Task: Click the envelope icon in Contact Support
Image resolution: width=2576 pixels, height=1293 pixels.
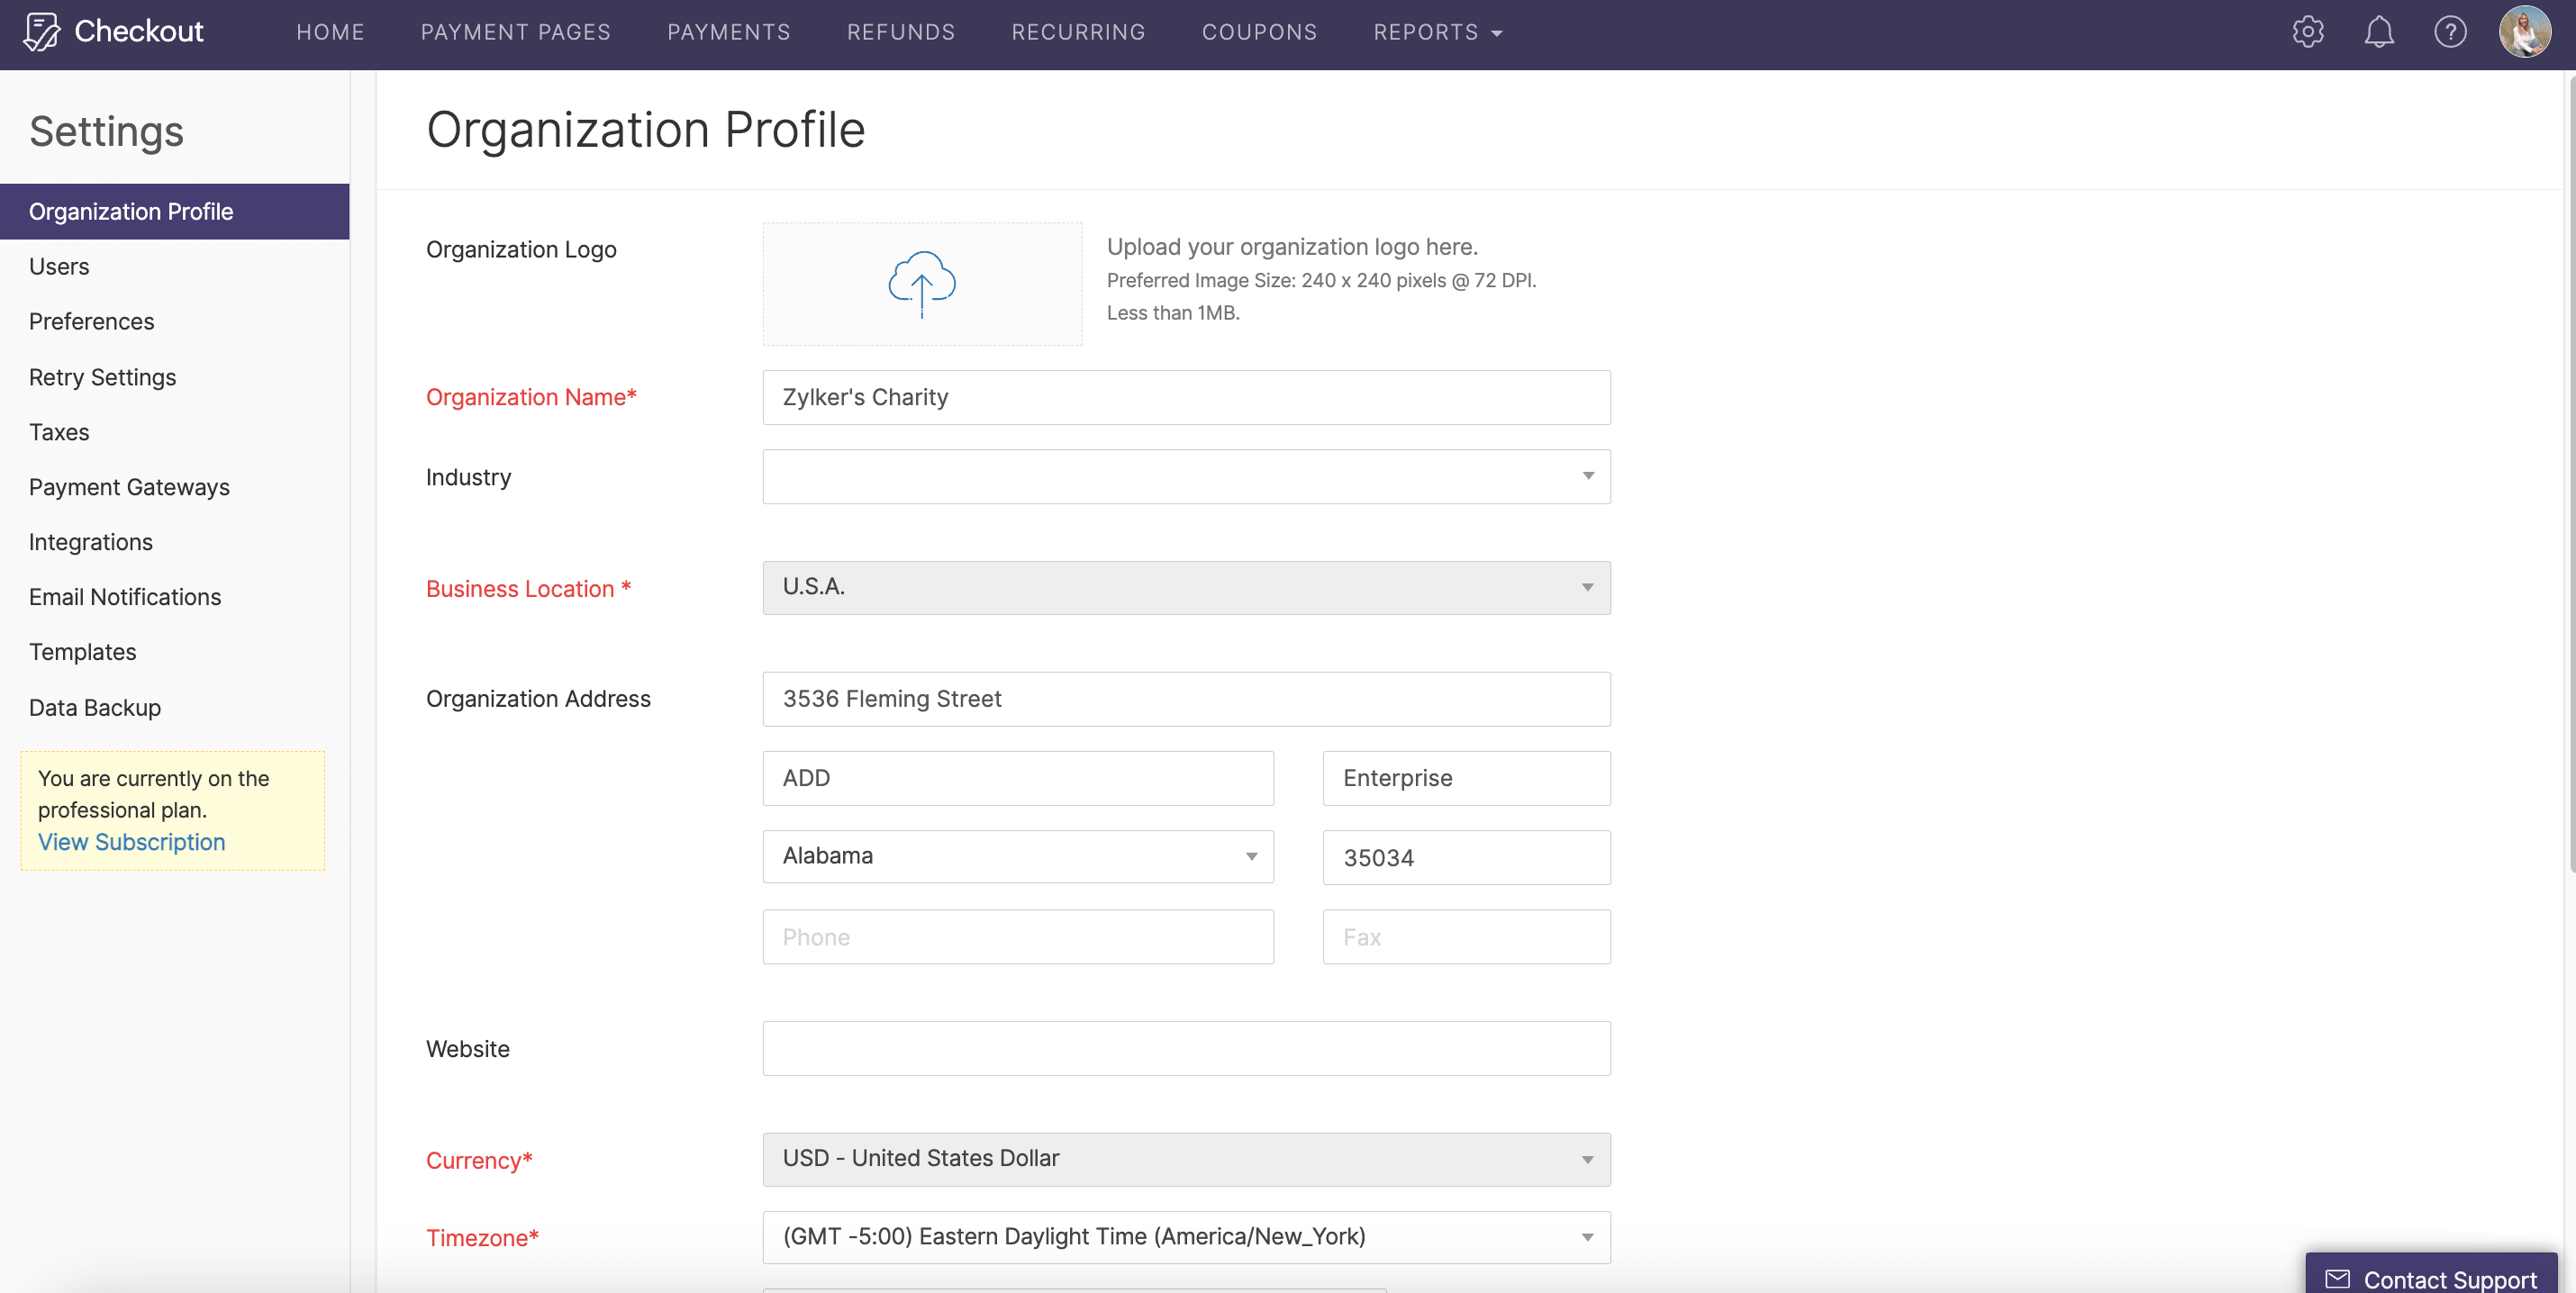Action: pyautogui.click(x=2337, y=1278)
